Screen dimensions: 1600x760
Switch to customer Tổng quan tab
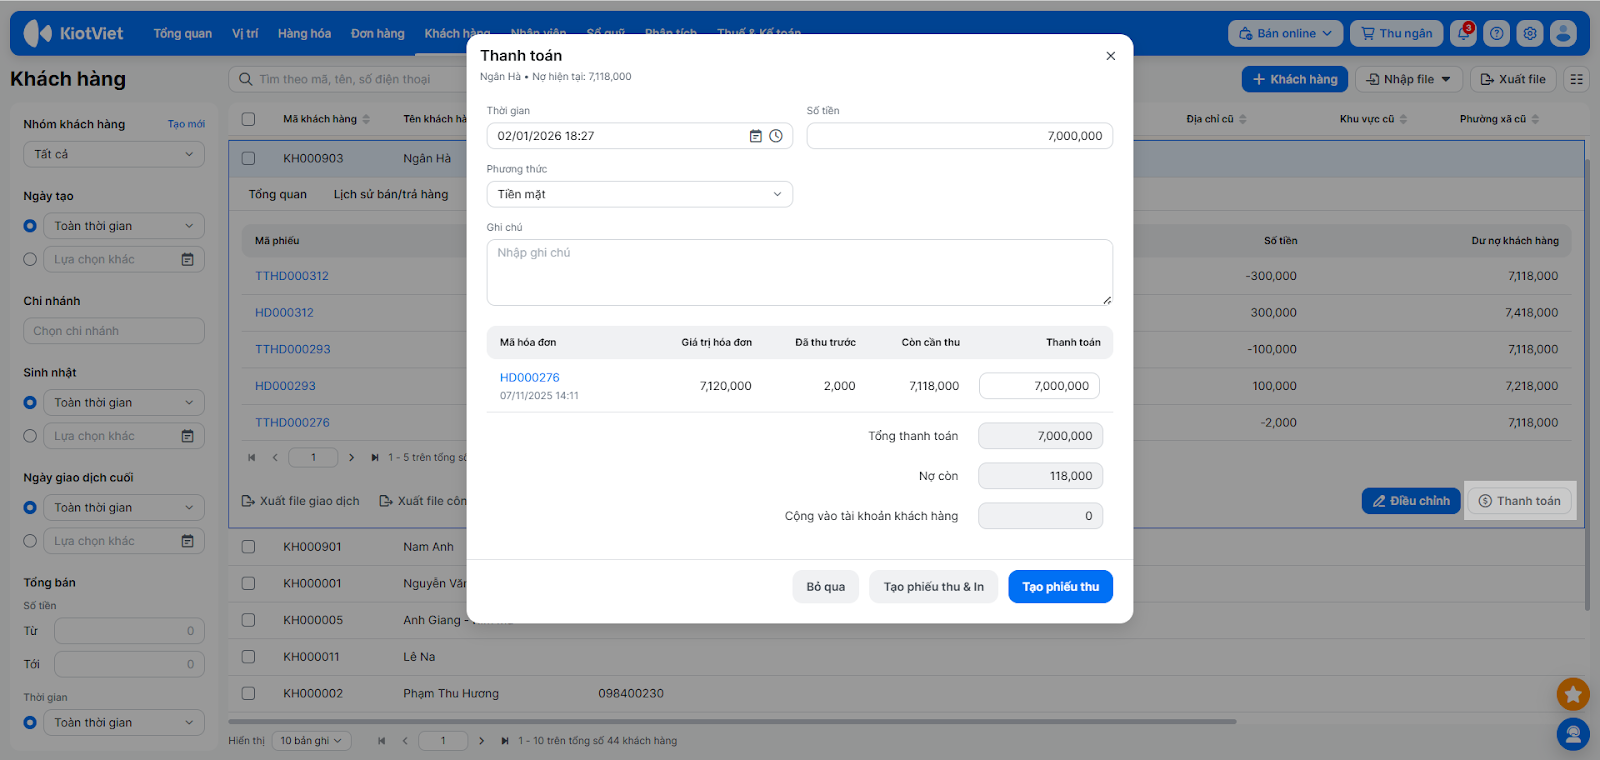[278, 194]
